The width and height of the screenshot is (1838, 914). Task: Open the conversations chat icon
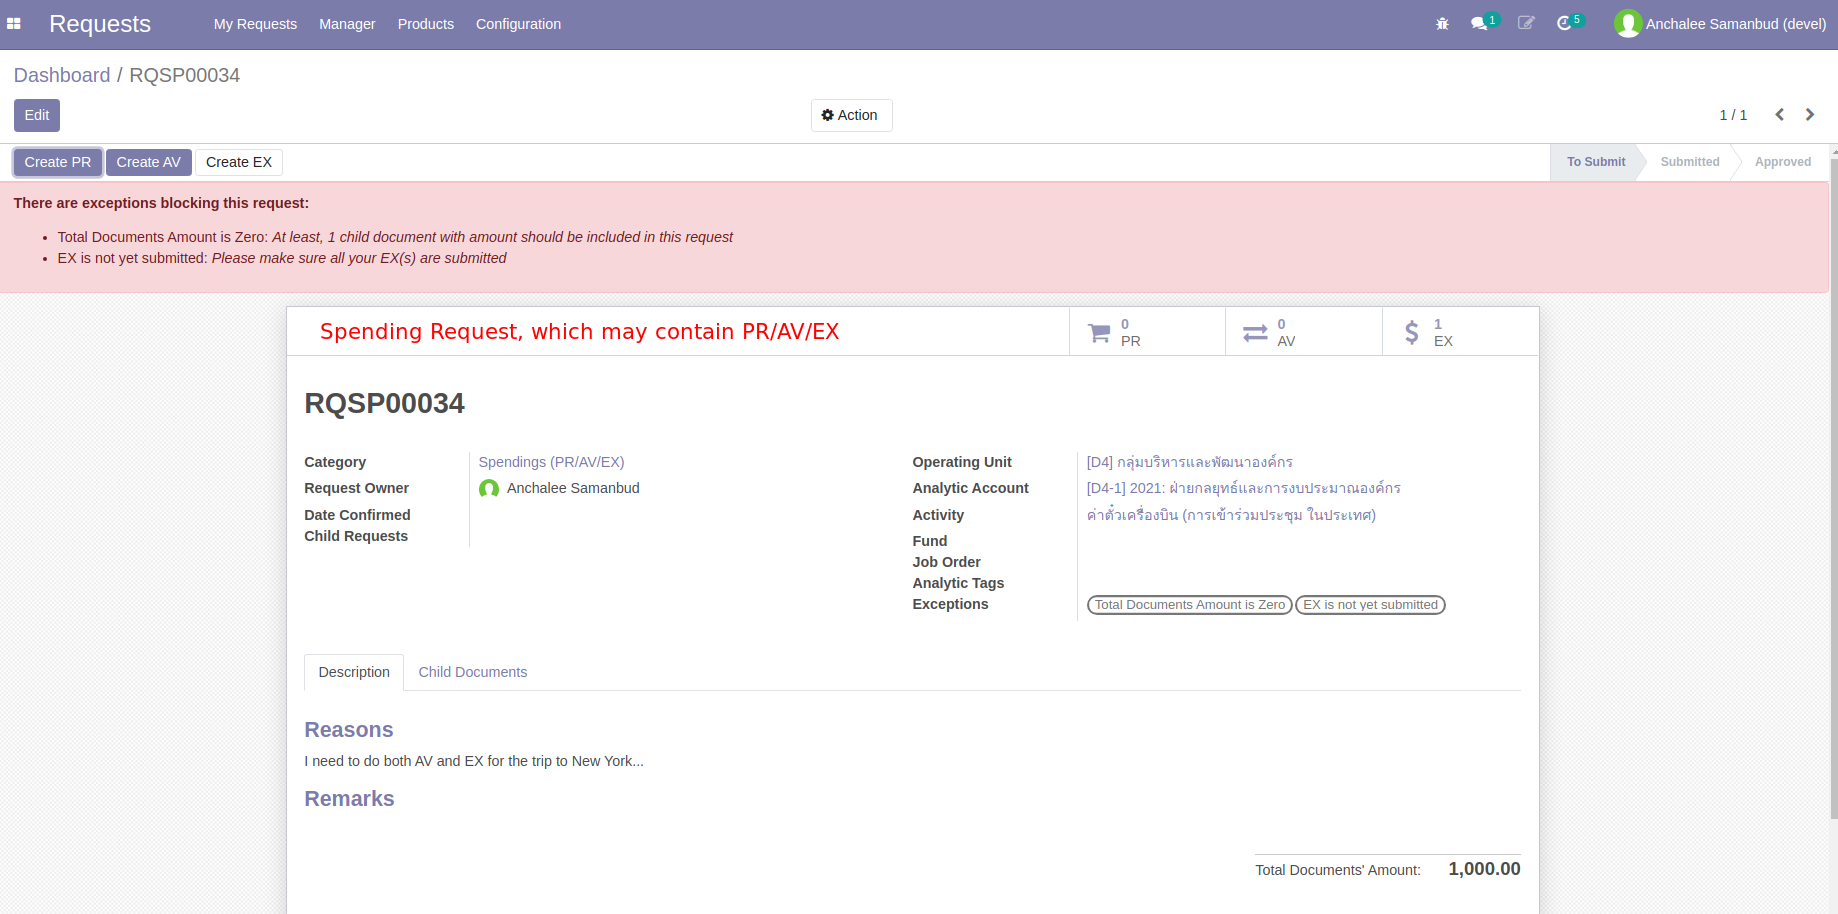click(x=1479, y=24)
